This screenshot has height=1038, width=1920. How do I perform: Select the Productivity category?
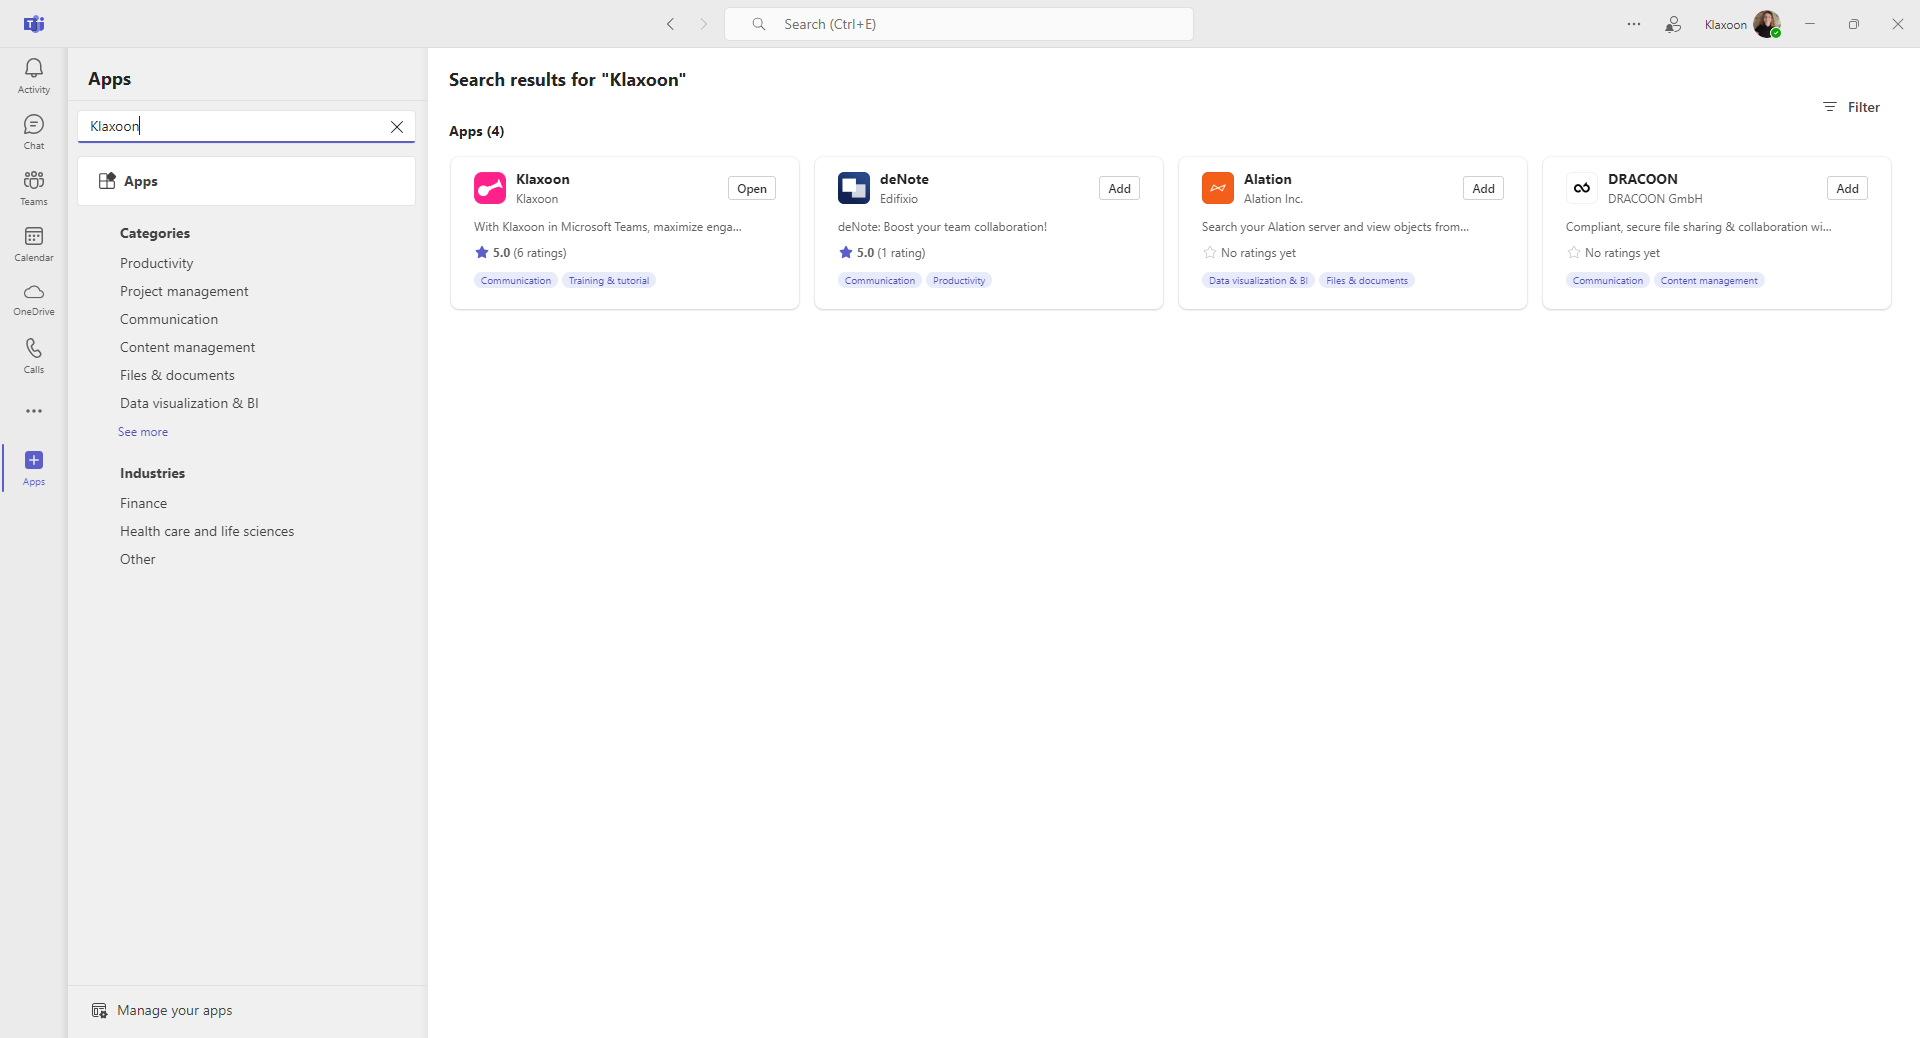[157, 263]
